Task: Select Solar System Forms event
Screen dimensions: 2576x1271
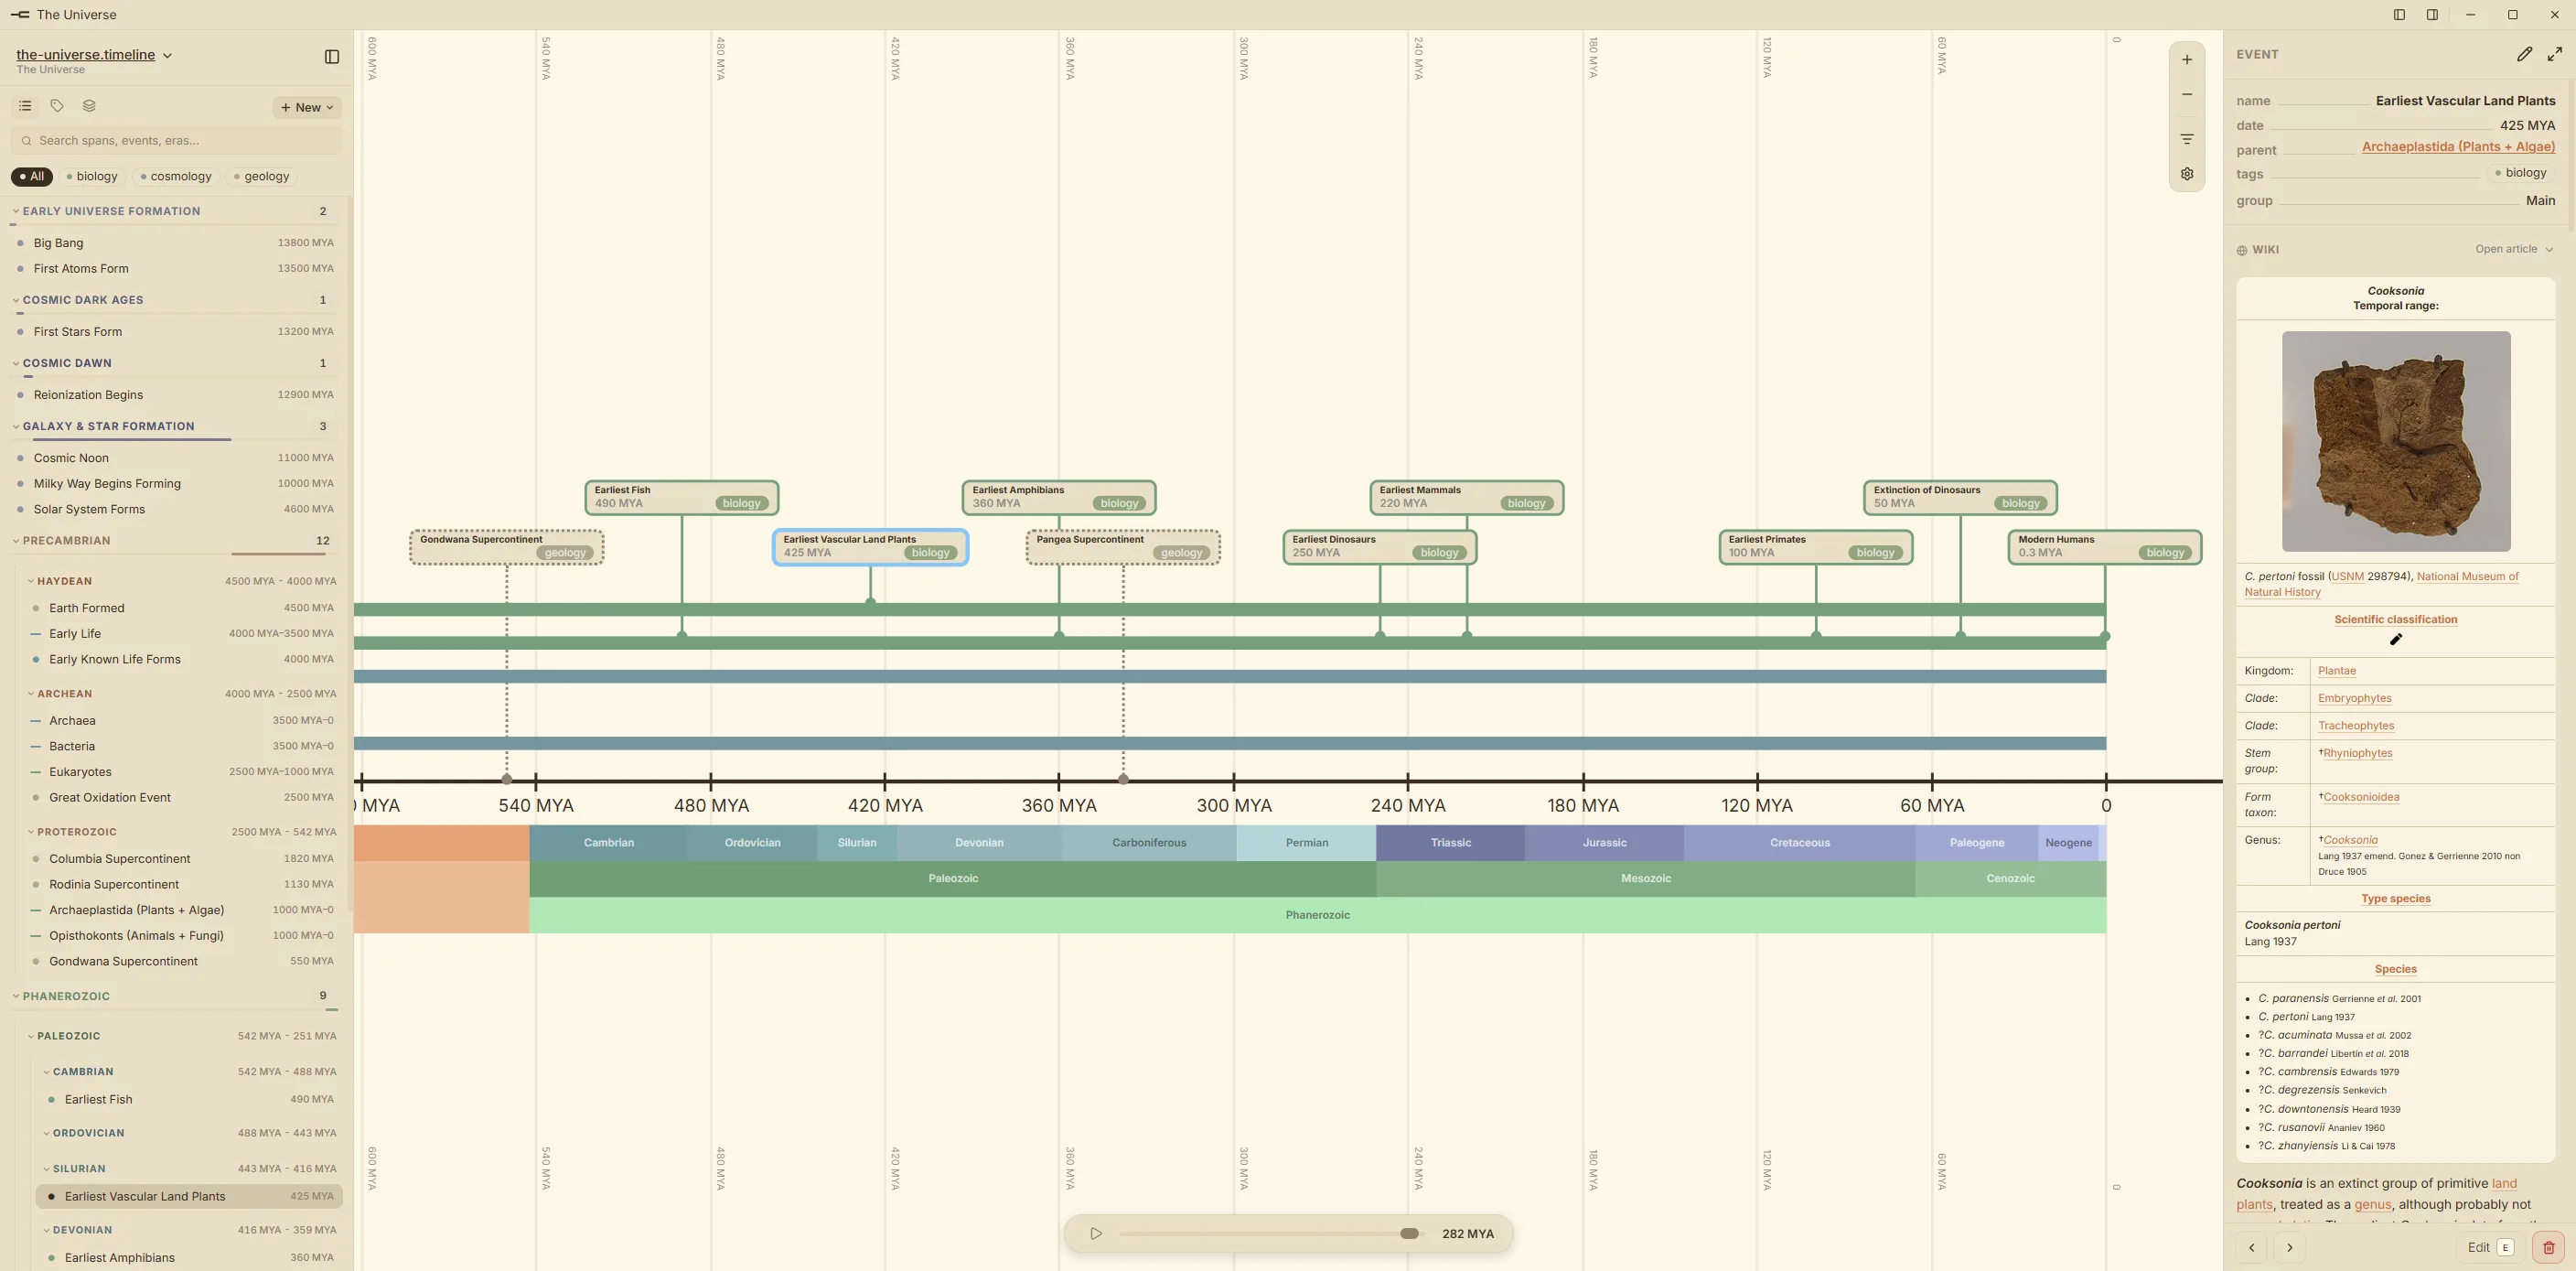Action: [176, 510]
